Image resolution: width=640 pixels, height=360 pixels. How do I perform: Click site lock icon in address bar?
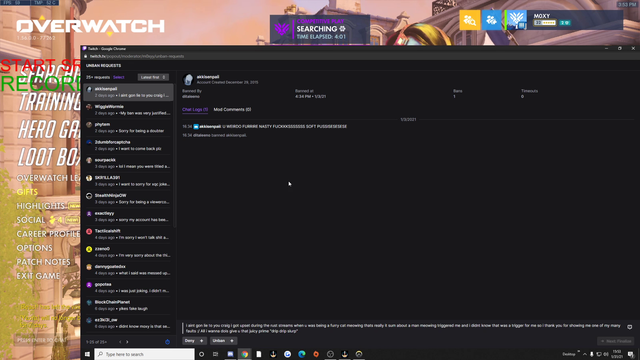coord(86,56)
